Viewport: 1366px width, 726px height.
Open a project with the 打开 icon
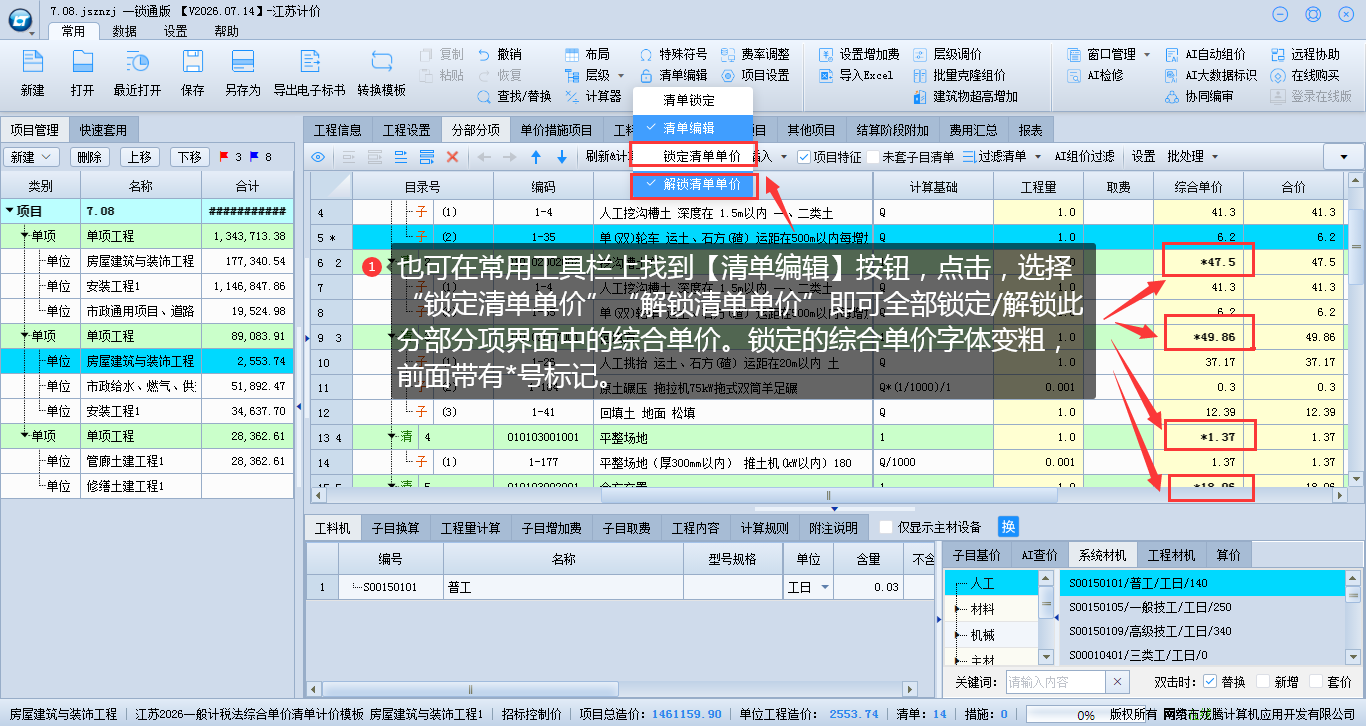click(82, 61)
